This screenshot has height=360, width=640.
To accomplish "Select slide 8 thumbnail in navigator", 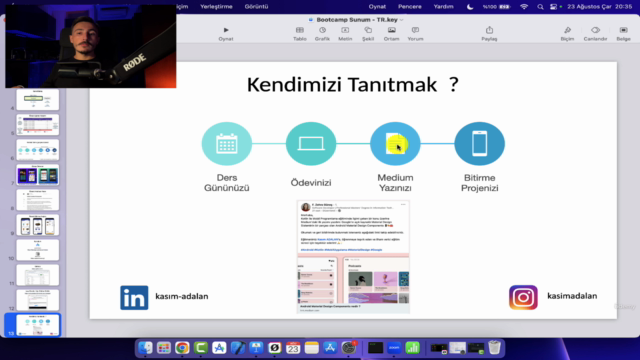I will click(x=38, y=200).
